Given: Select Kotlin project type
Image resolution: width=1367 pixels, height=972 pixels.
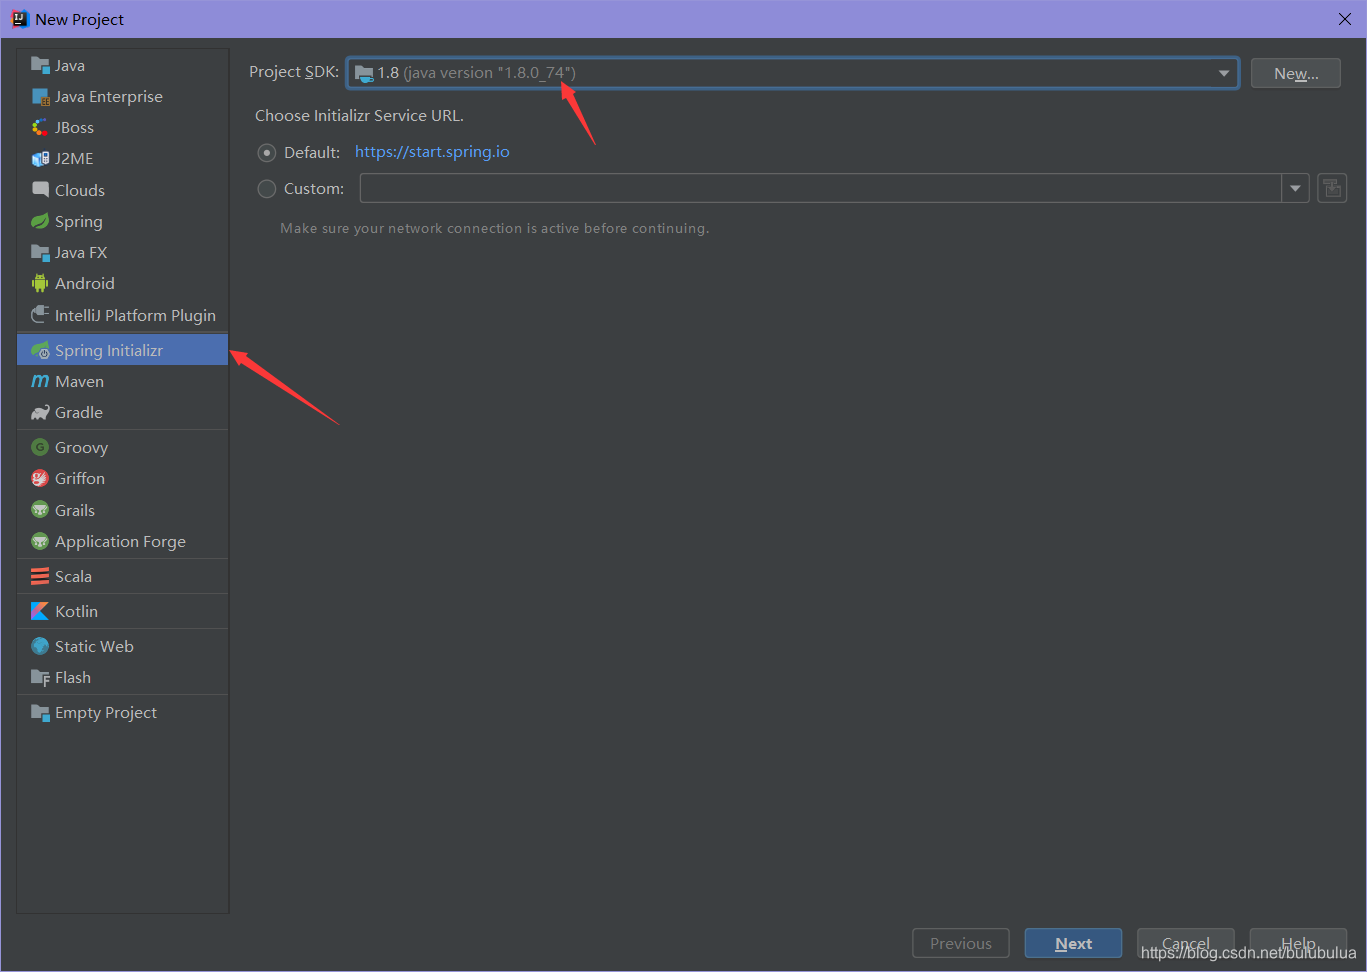Looking at the screenshot, I should (x=122, y=611).
